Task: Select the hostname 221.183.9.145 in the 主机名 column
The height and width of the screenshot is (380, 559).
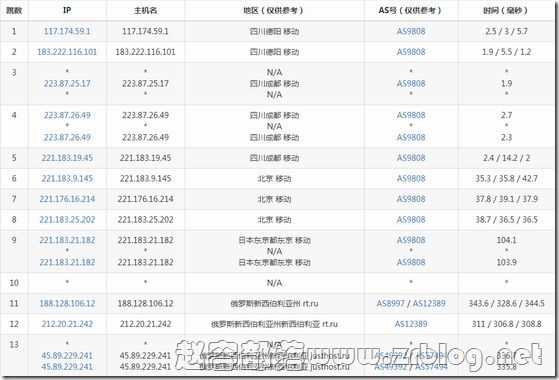Action: pyautogui.click(x=145, y=179)
